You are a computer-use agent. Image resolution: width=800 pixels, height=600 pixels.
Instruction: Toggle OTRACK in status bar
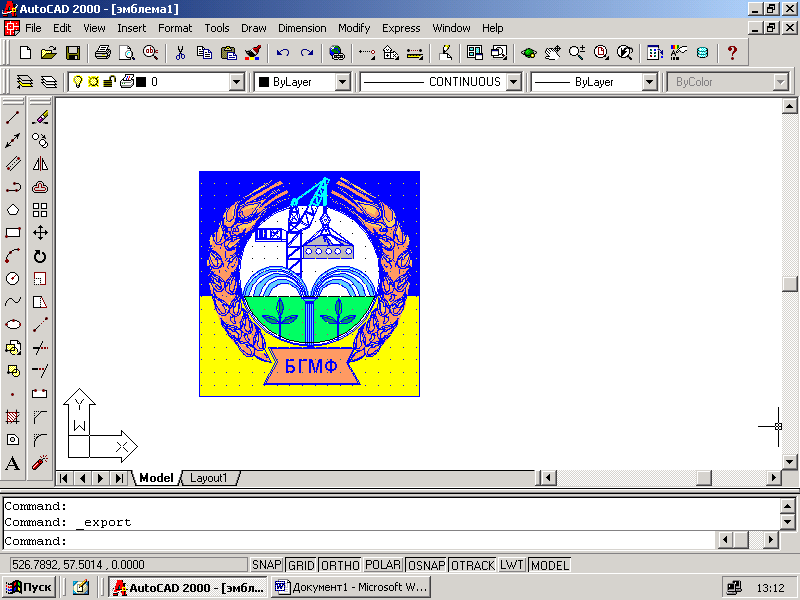click(x=473, y=565)
